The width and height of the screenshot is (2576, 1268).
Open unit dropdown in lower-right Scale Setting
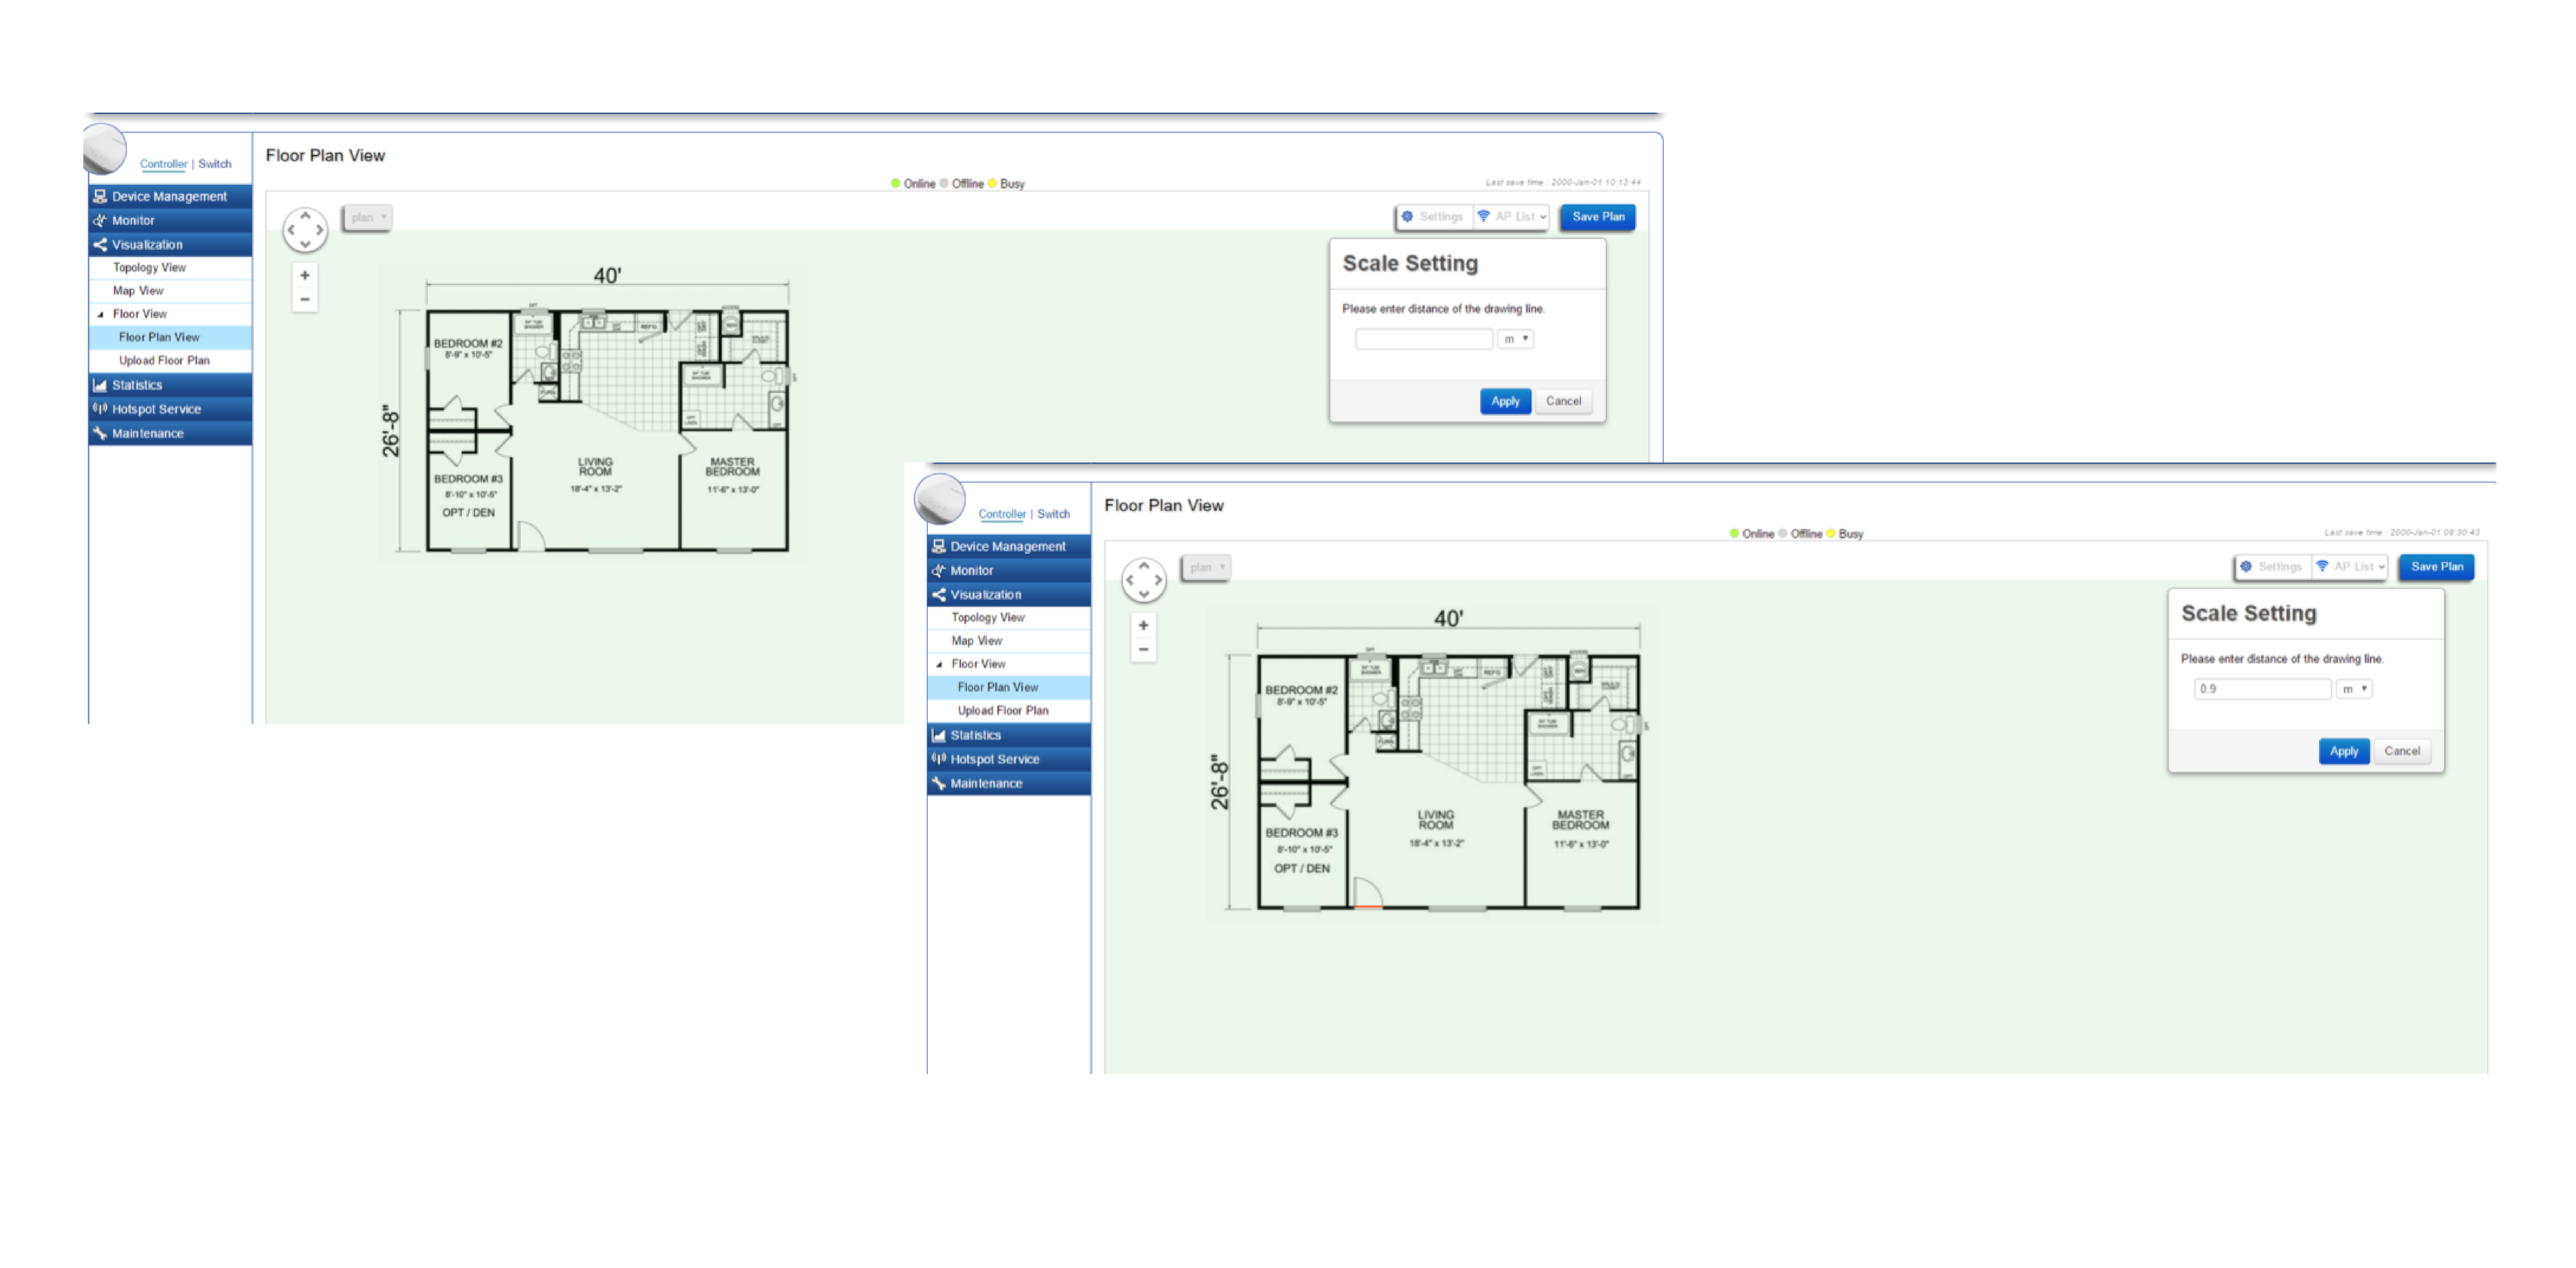2355,689
